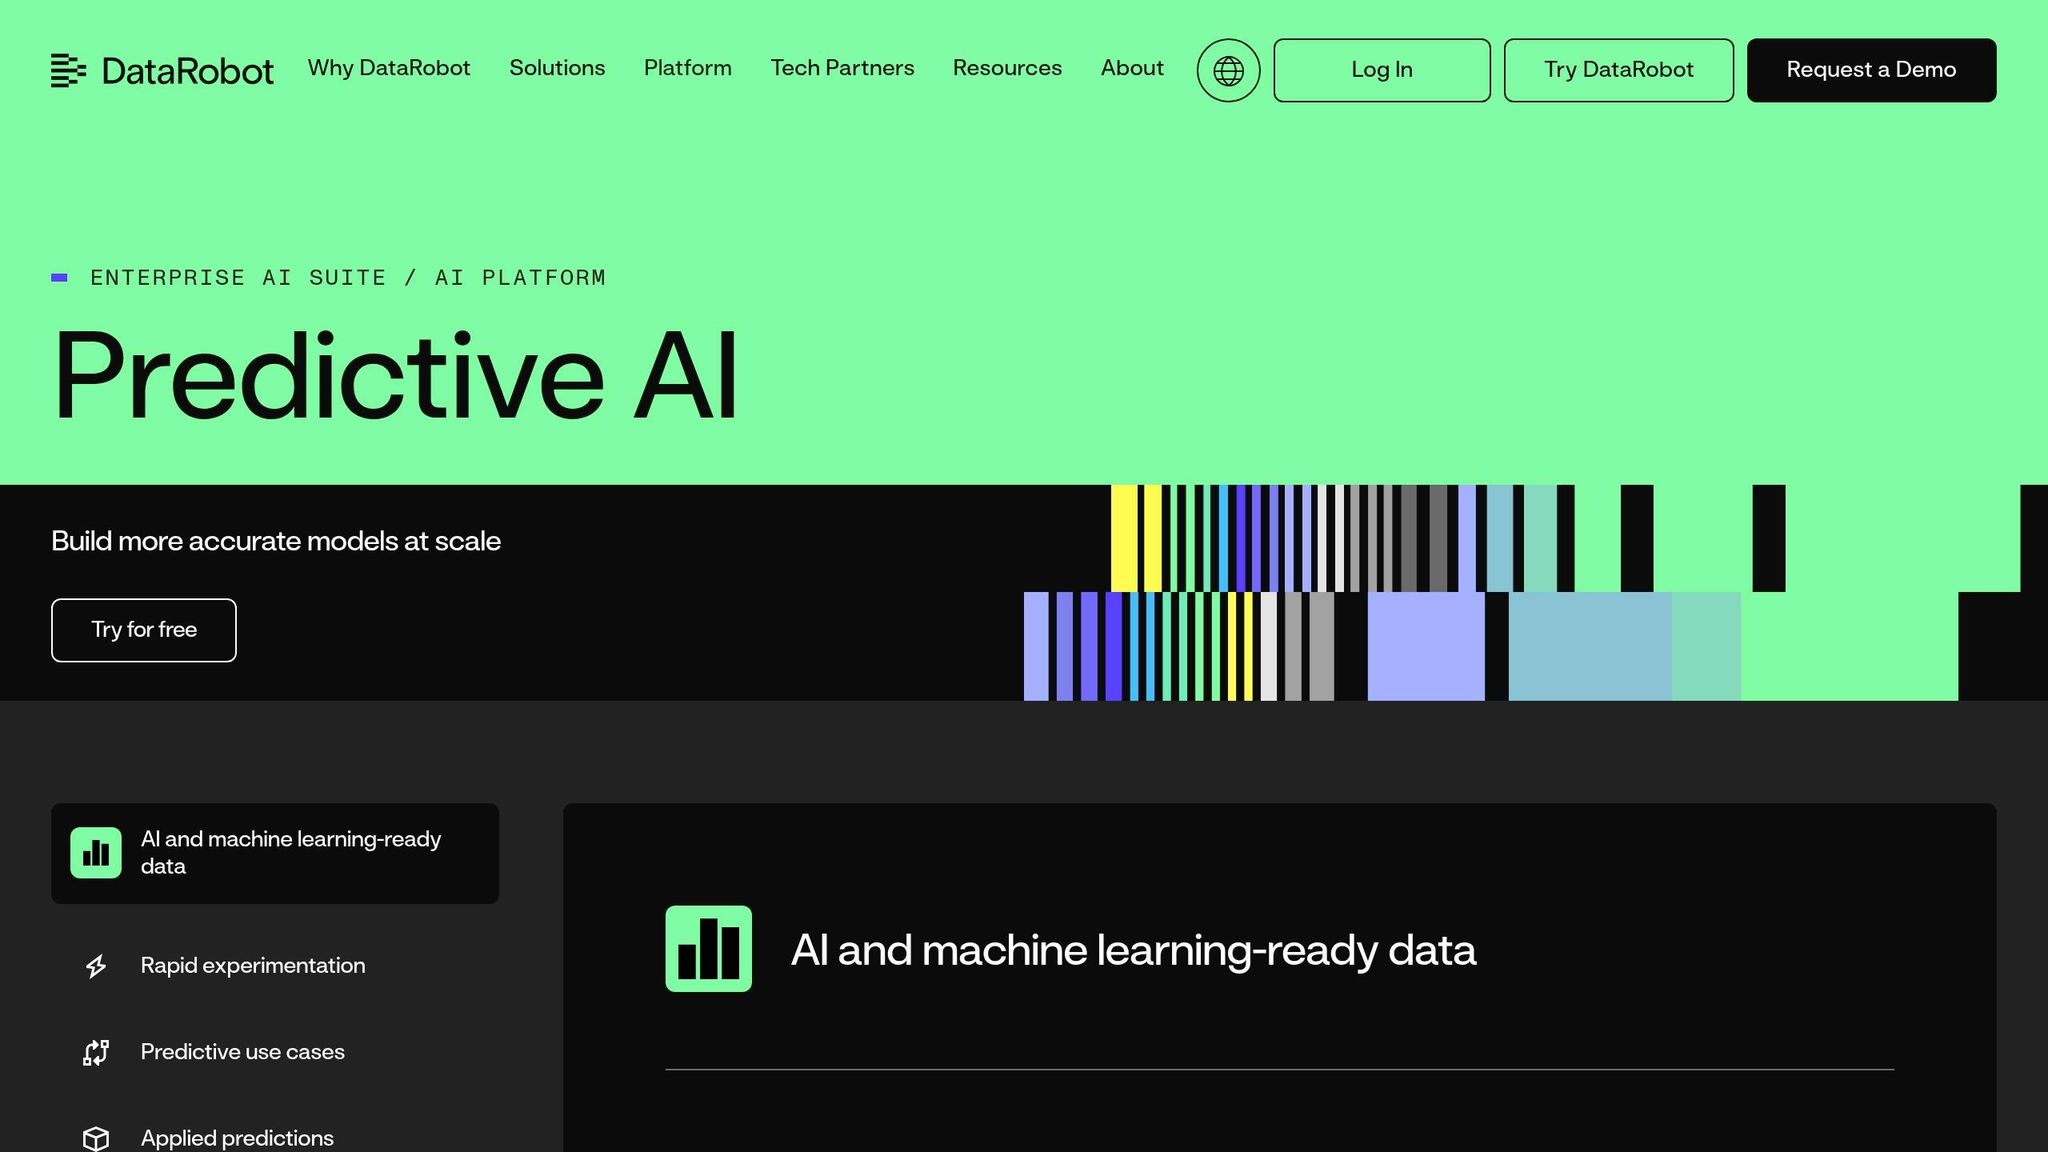This screenshot has width=2048, height=1152.
Task: Open the globe language selector
Action: pos(1228,70)
